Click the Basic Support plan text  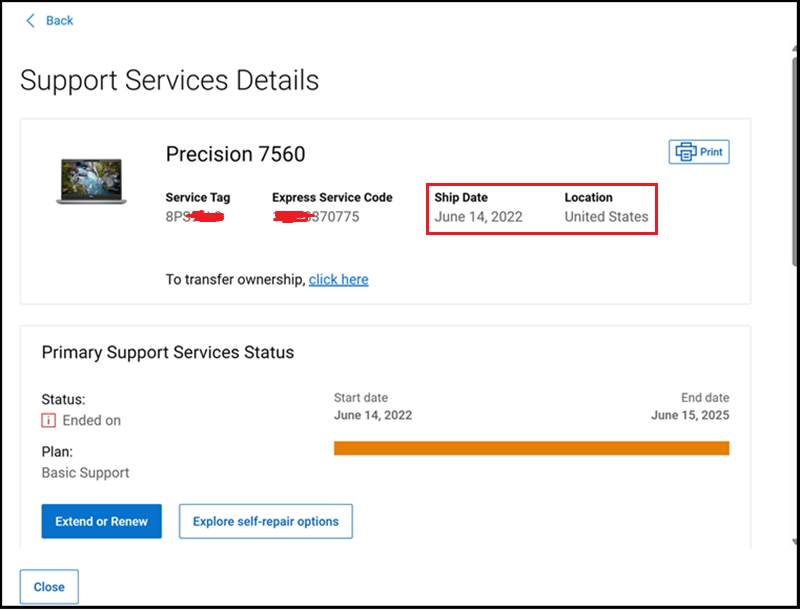85,473
